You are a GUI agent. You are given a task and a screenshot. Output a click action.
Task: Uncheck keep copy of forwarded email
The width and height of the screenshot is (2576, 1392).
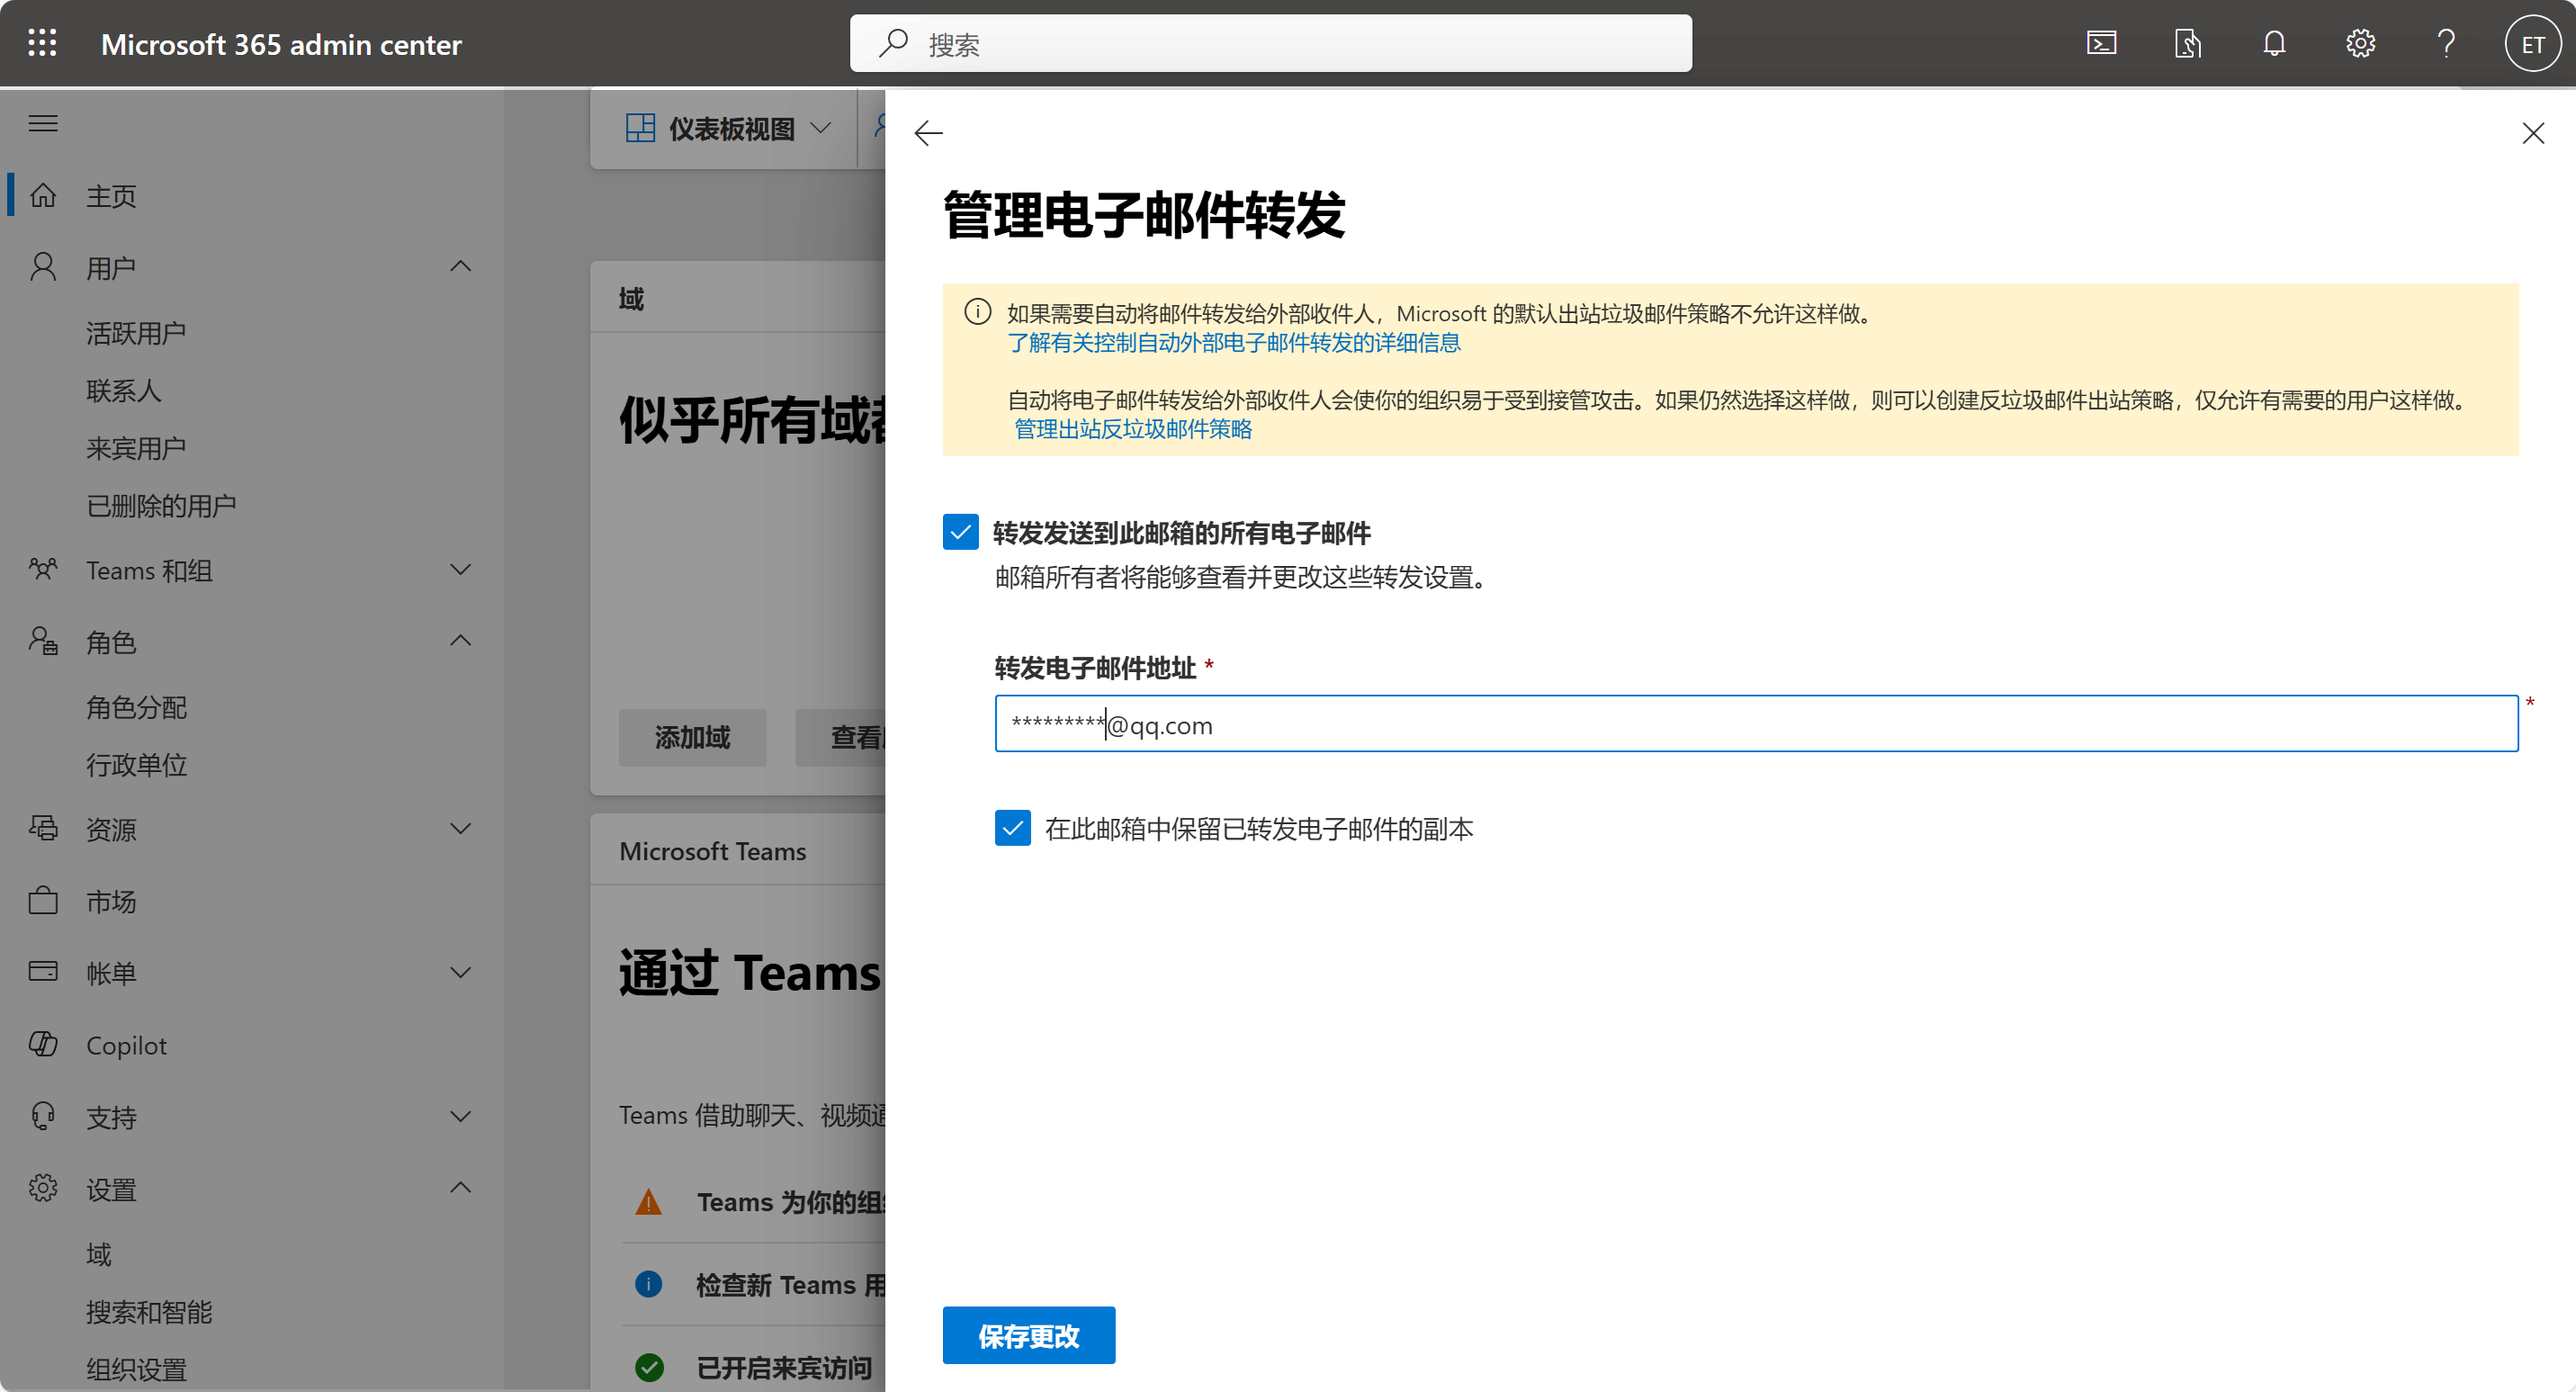pyautogui.click(x=1012, y=828)
